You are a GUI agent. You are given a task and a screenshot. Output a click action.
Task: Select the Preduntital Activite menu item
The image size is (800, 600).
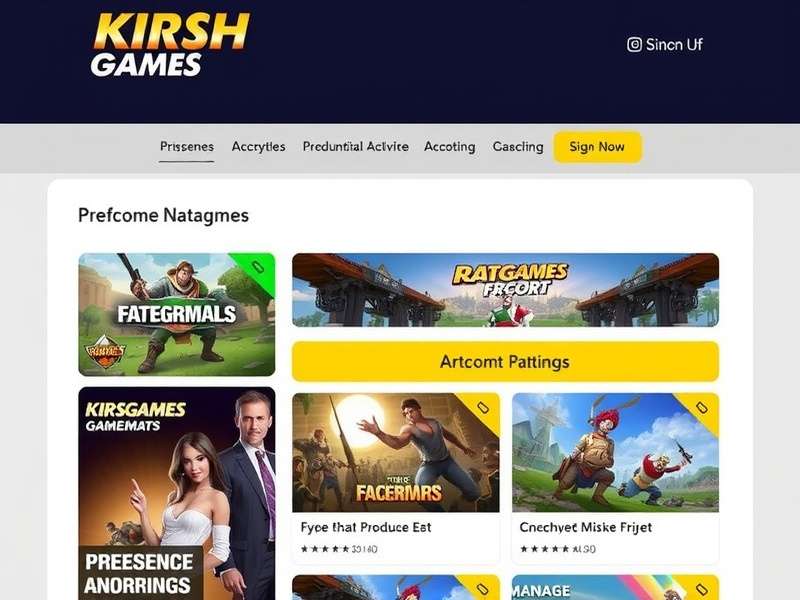tap(356, 146)
